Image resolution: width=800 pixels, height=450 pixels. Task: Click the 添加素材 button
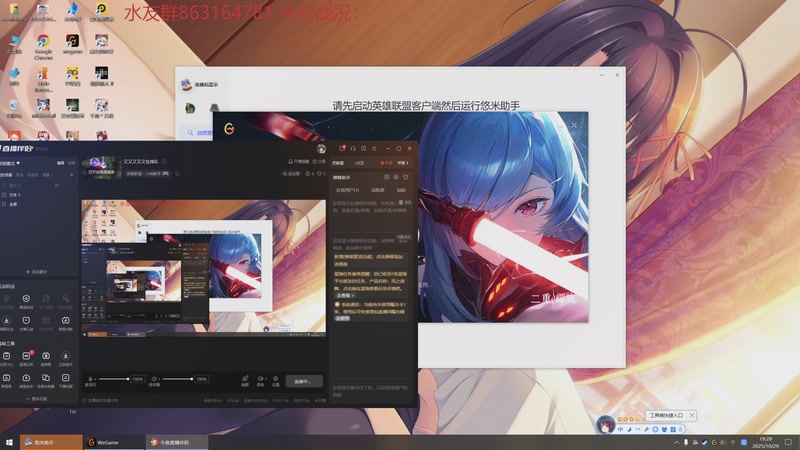click(x=37, y=272)
